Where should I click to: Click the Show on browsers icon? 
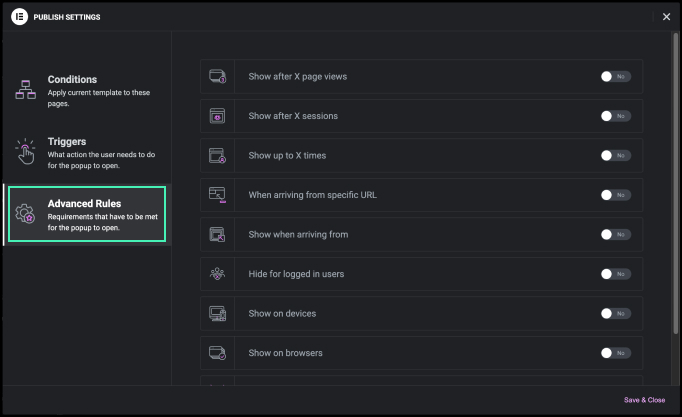coord(217,353)
